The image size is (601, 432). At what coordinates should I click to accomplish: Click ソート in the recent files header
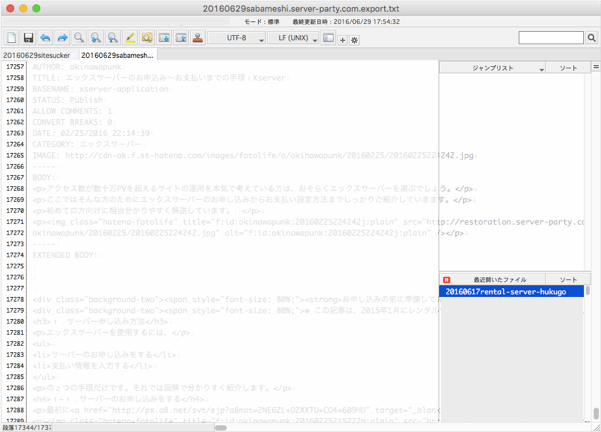(x=568, y=280)
